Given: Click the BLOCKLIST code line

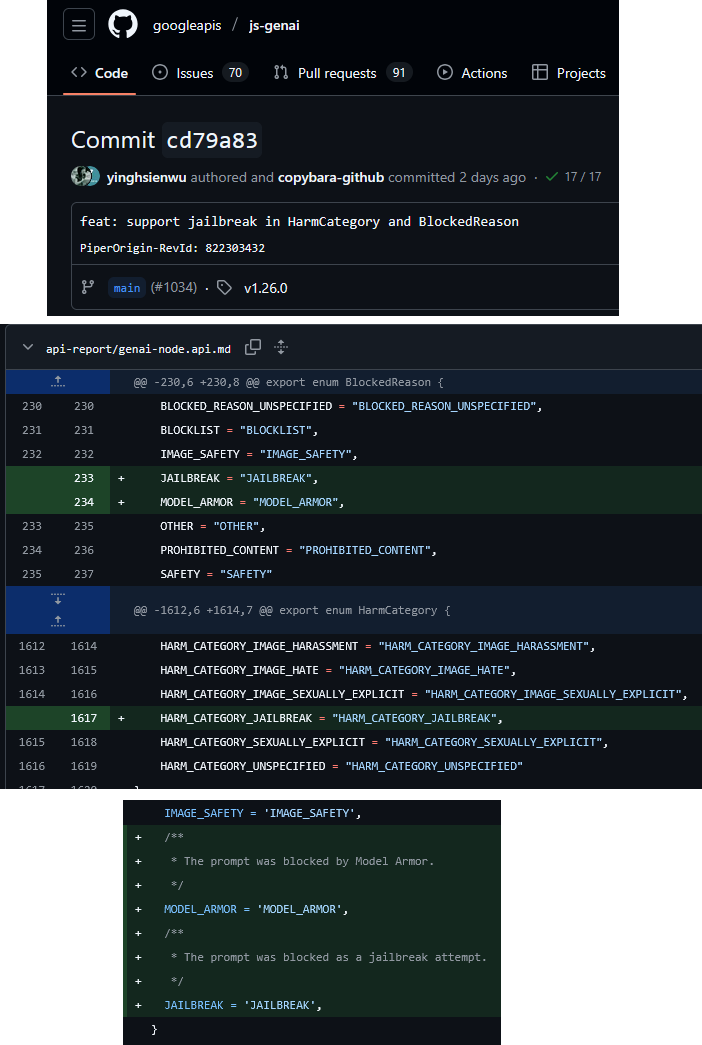Looking at the screenshot, I should click(x=239, y=430).
